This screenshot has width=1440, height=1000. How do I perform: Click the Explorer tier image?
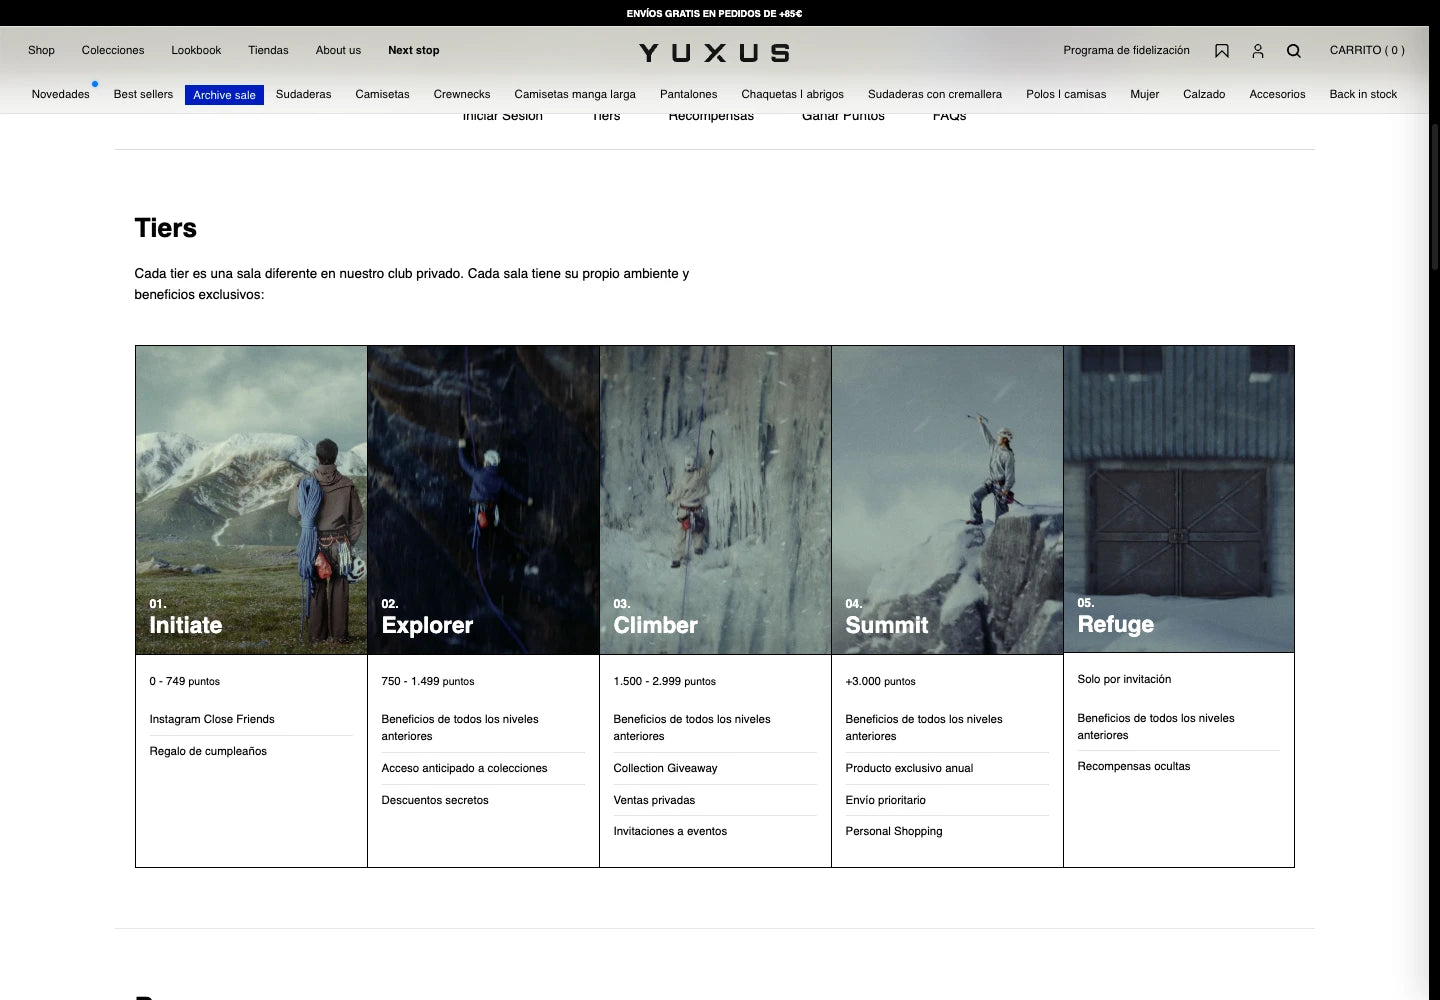[483, 500]
